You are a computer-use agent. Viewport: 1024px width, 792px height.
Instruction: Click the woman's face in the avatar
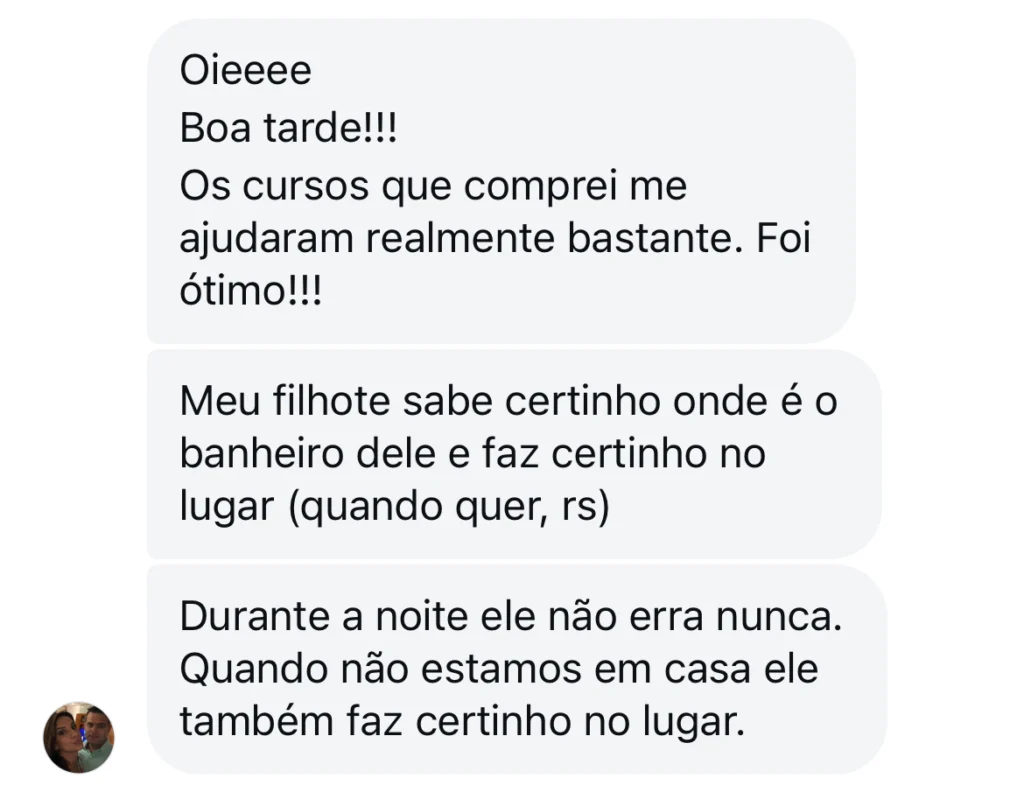pyautogui.click(x=66, y=733)
